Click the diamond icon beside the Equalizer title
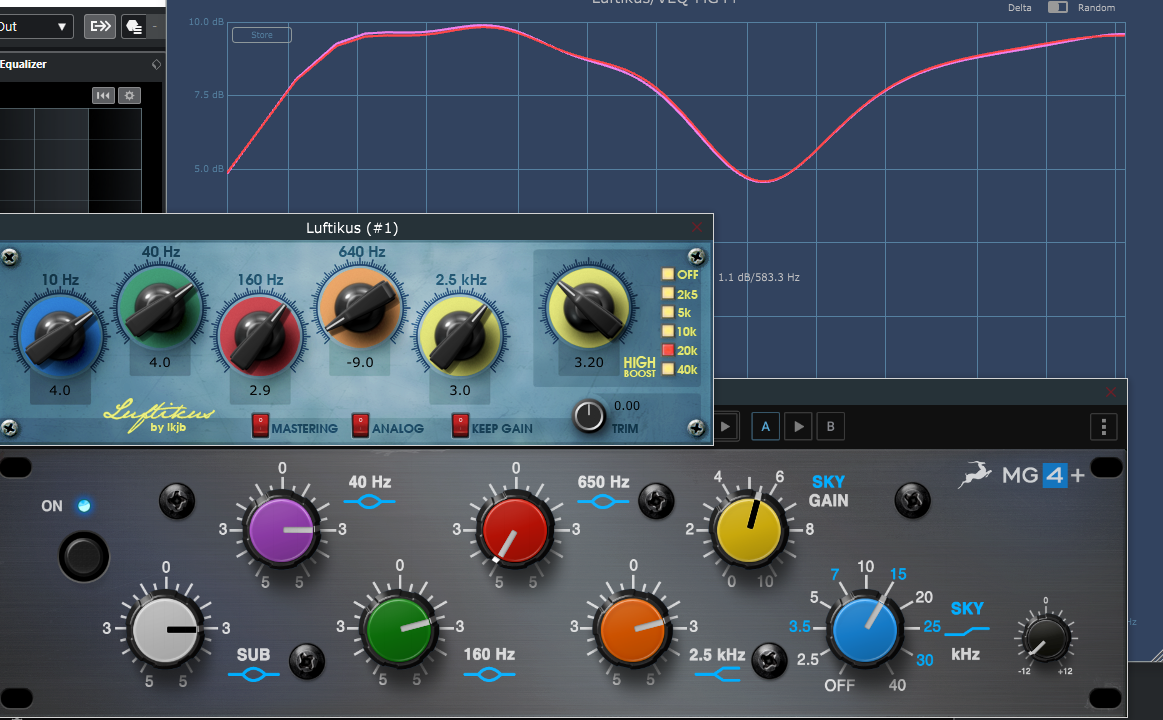 click(x=157, y=65)
